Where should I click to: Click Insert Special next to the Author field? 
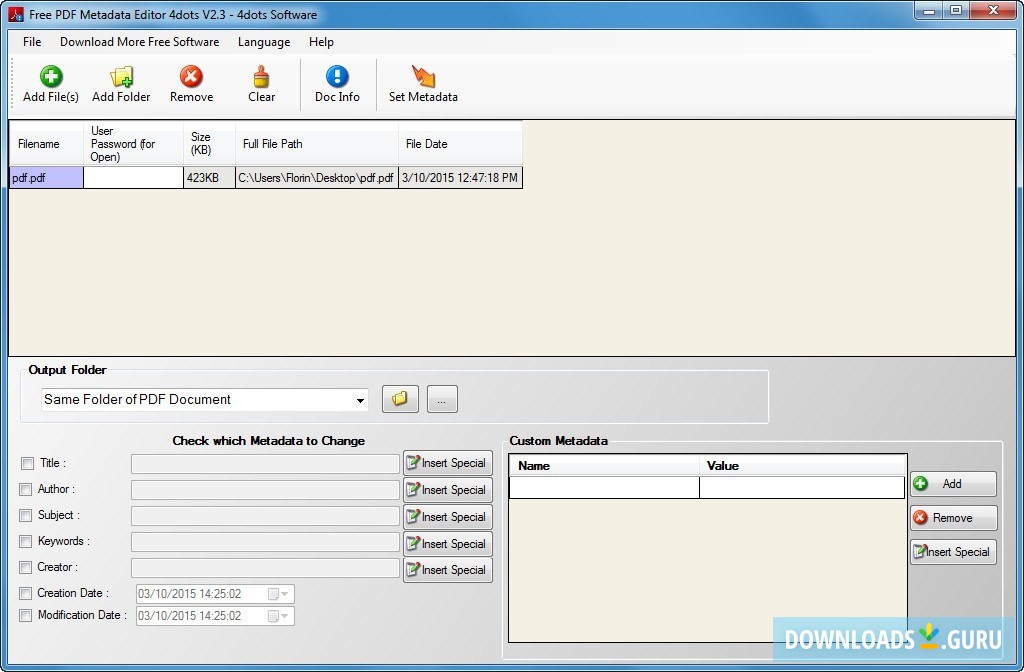[x=448, y=490]
